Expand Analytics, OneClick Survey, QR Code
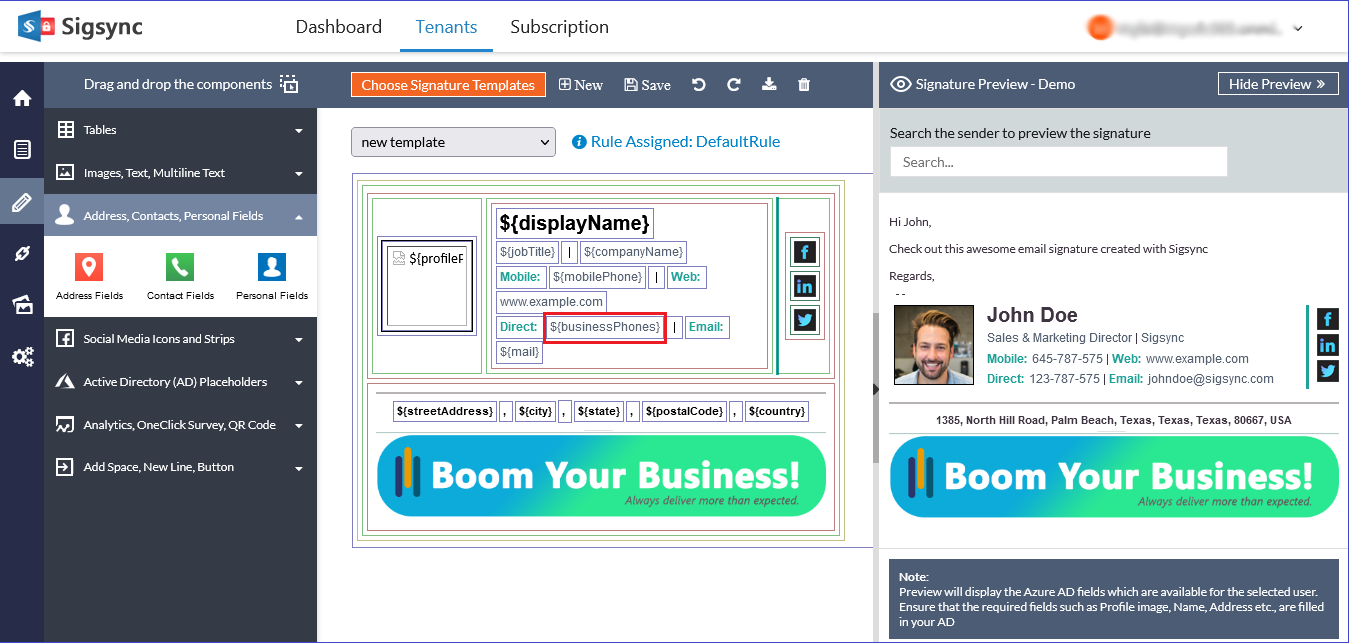Screen dimensions: 1349x643 pos(180,425)
